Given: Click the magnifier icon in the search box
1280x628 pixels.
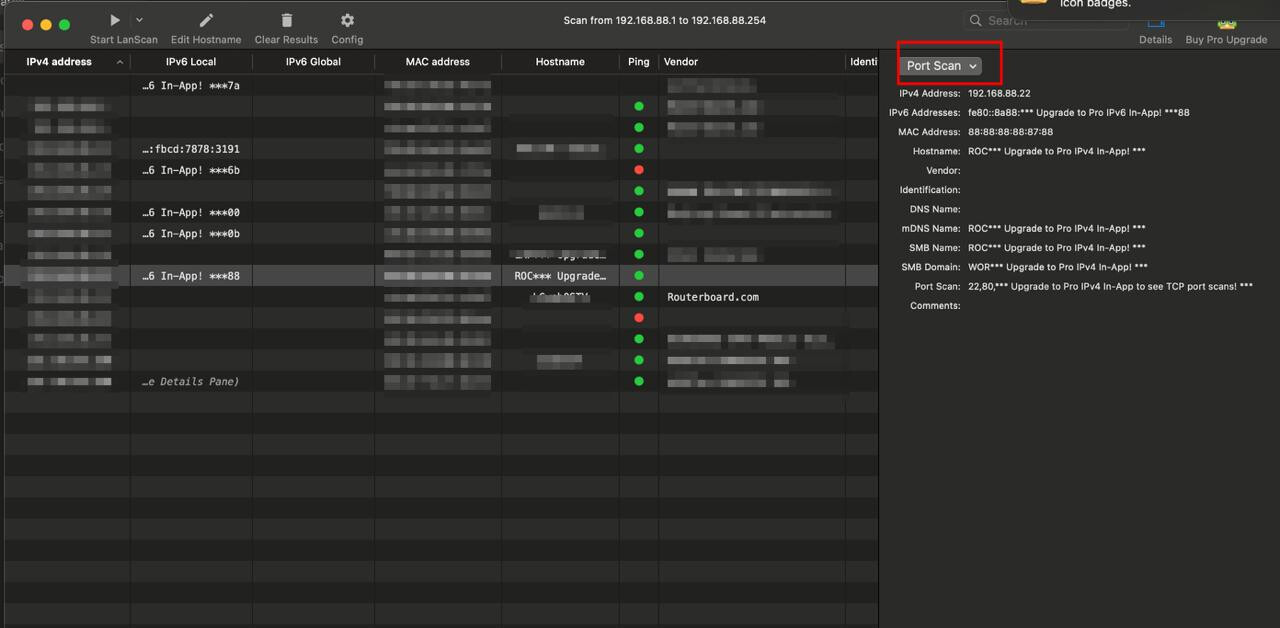Looking at the screenshot, I should point(976,20).
